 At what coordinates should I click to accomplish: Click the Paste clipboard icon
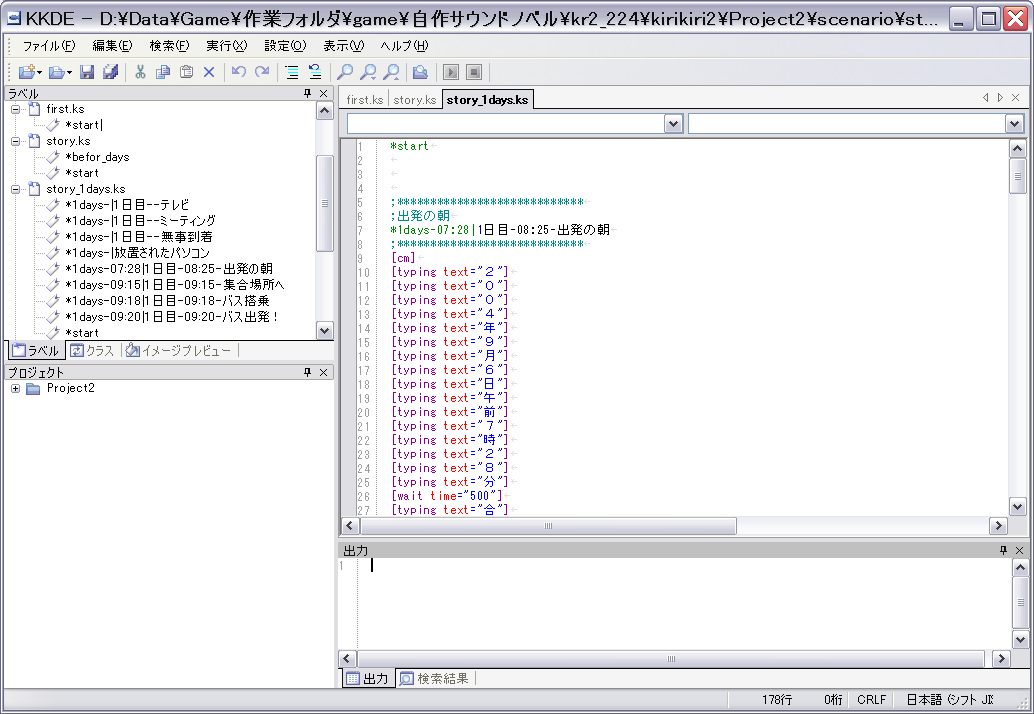(186, 72)
